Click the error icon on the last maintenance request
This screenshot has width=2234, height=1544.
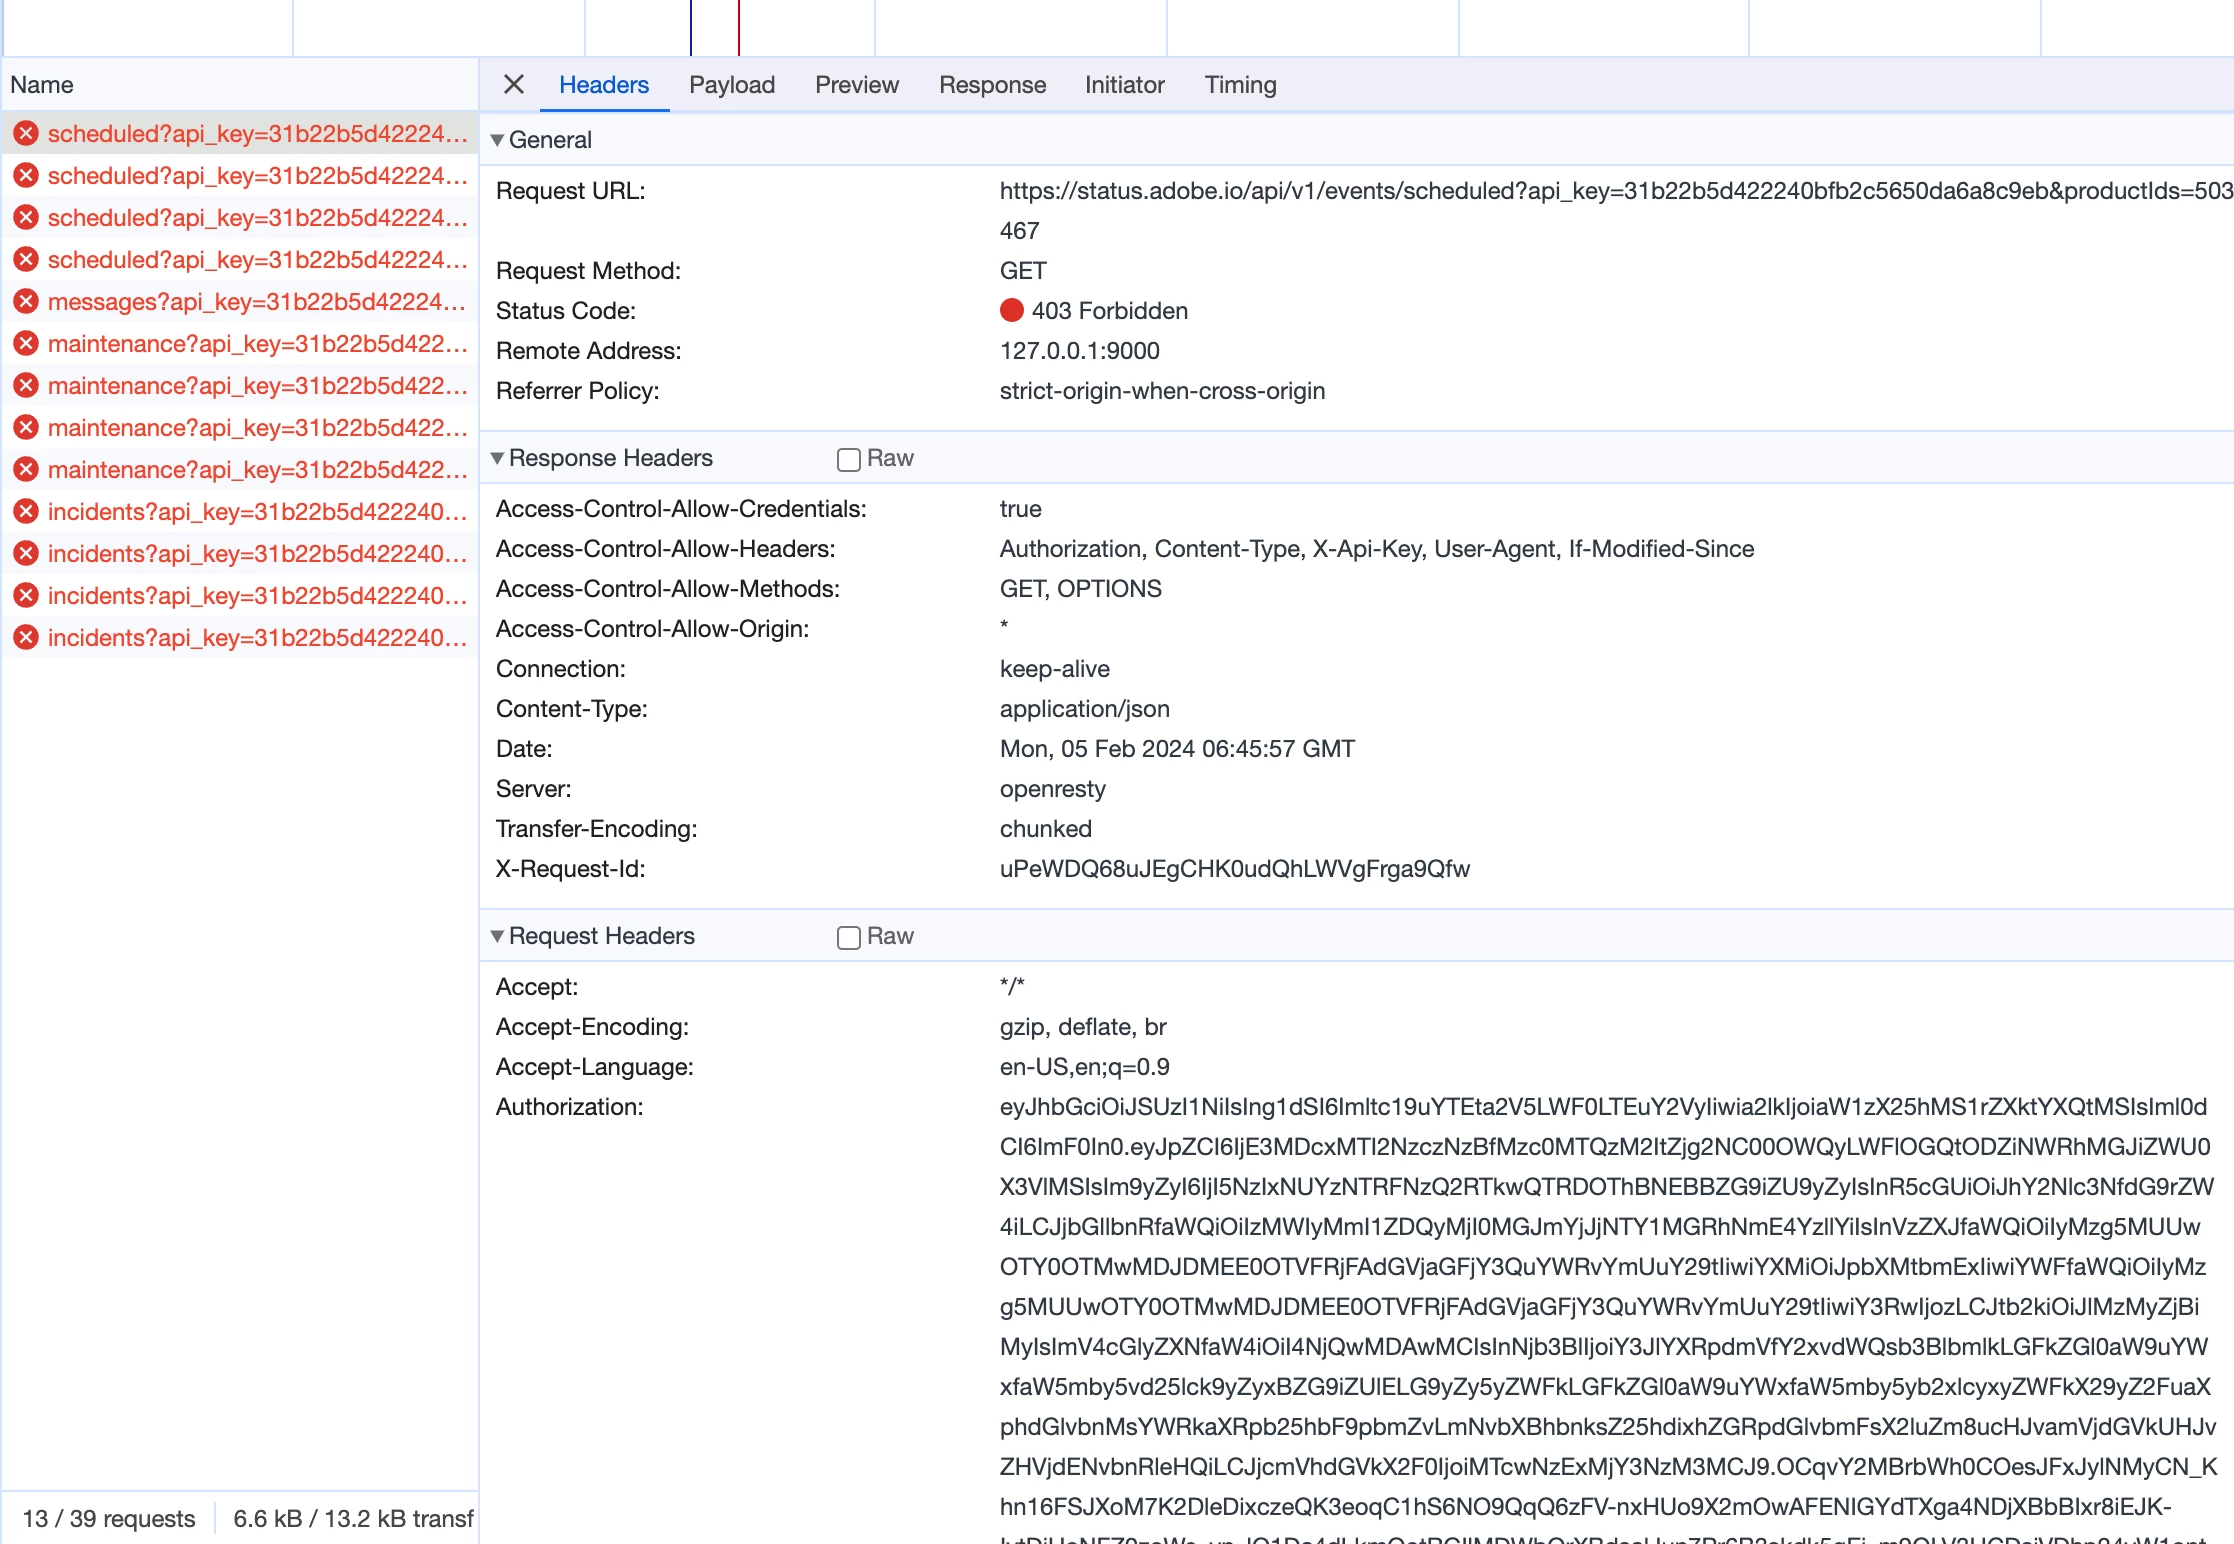point(26,469)
